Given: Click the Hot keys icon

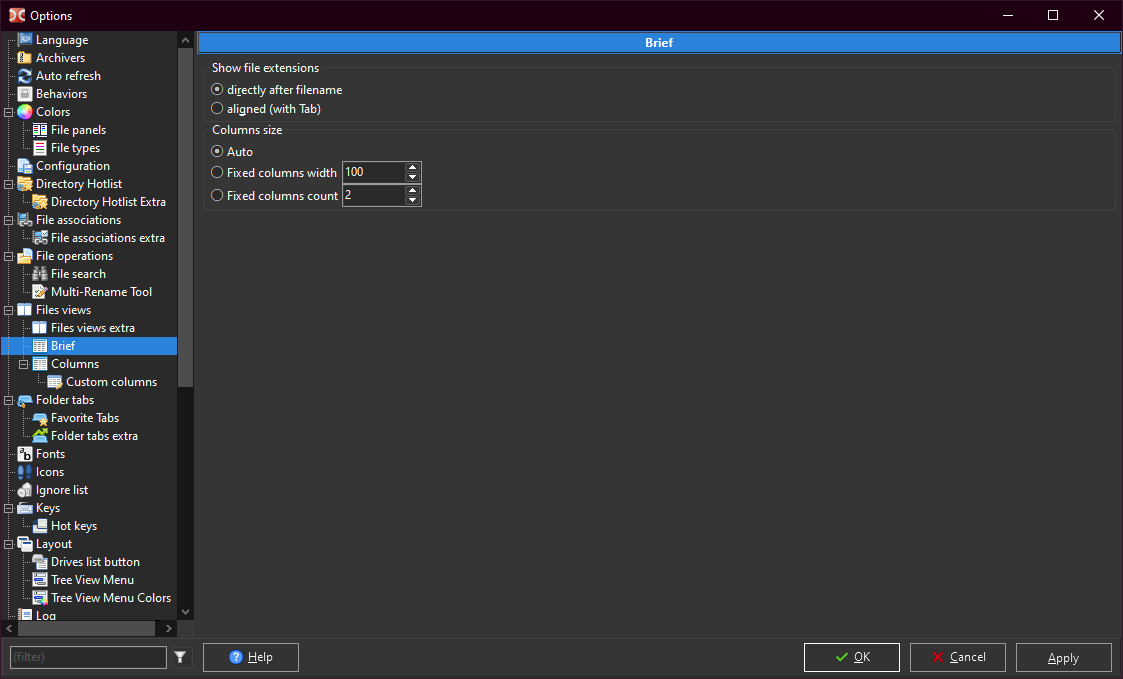Looking at the screenshot, I should [x=40, y=526].
